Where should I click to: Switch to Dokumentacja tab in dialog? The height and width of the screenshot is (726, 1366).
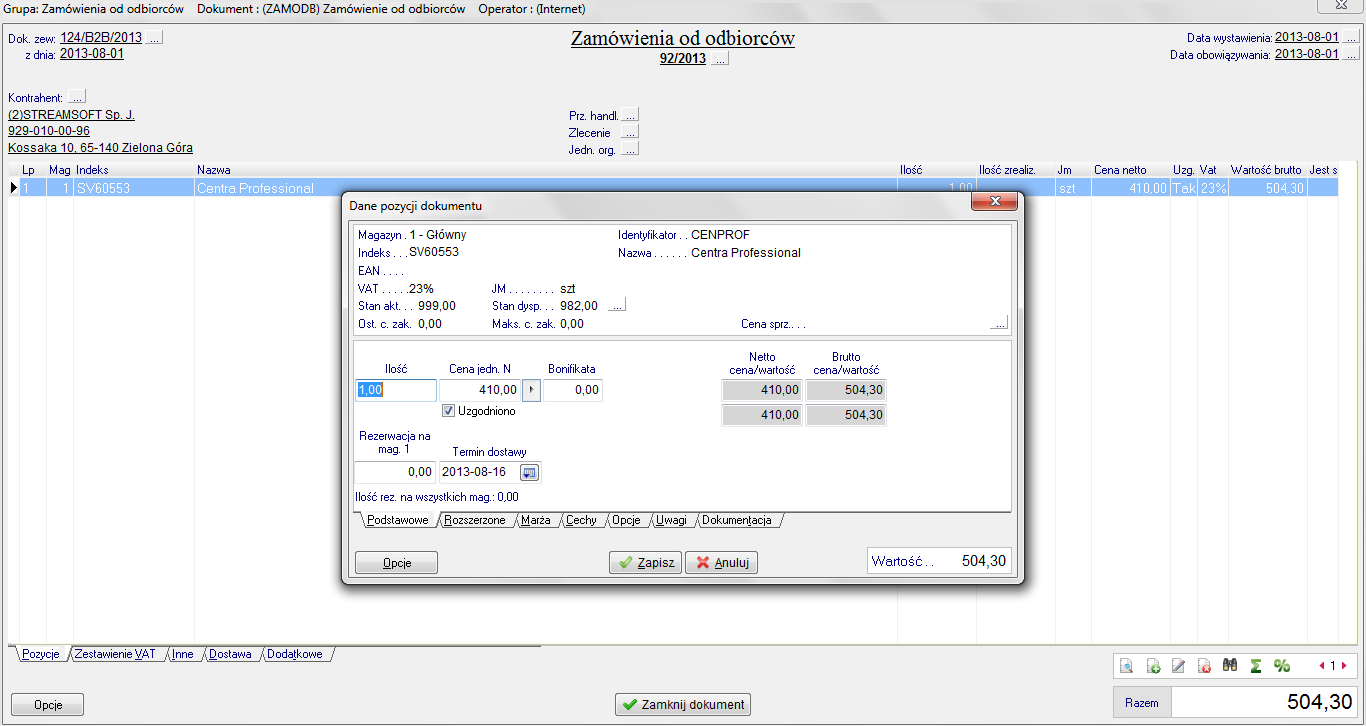point(737,521)
